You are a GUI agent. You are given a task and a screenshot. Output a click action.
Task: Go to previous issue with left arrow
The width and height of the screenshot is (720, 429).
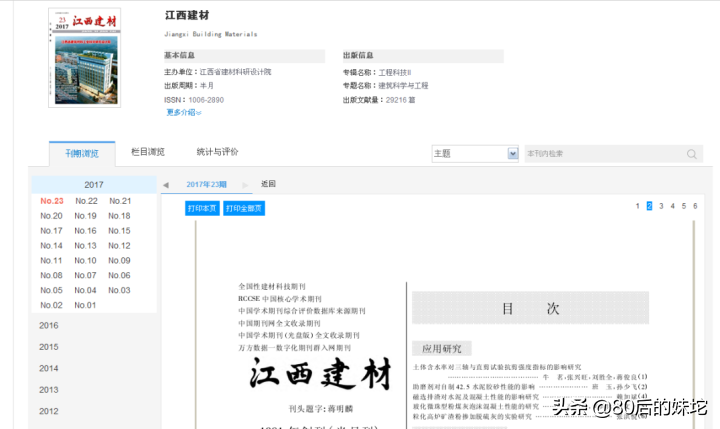pos(166,185)
